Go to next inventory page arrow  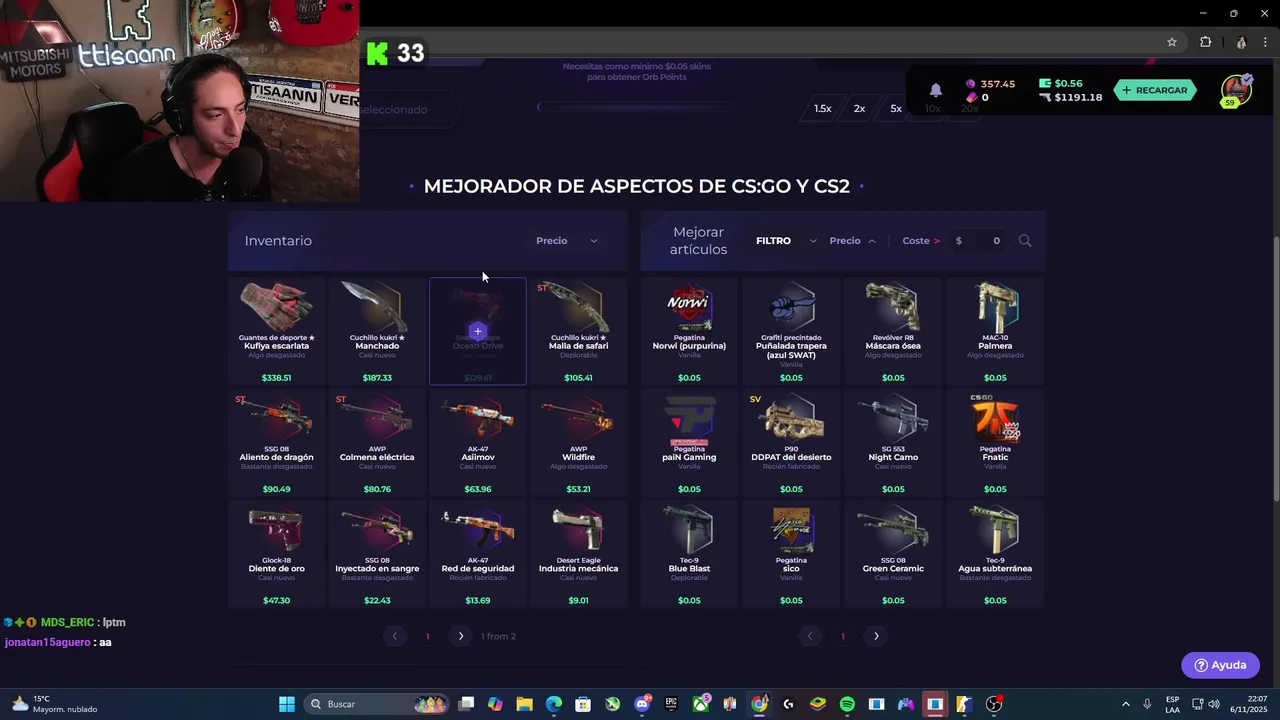[461, 636]
